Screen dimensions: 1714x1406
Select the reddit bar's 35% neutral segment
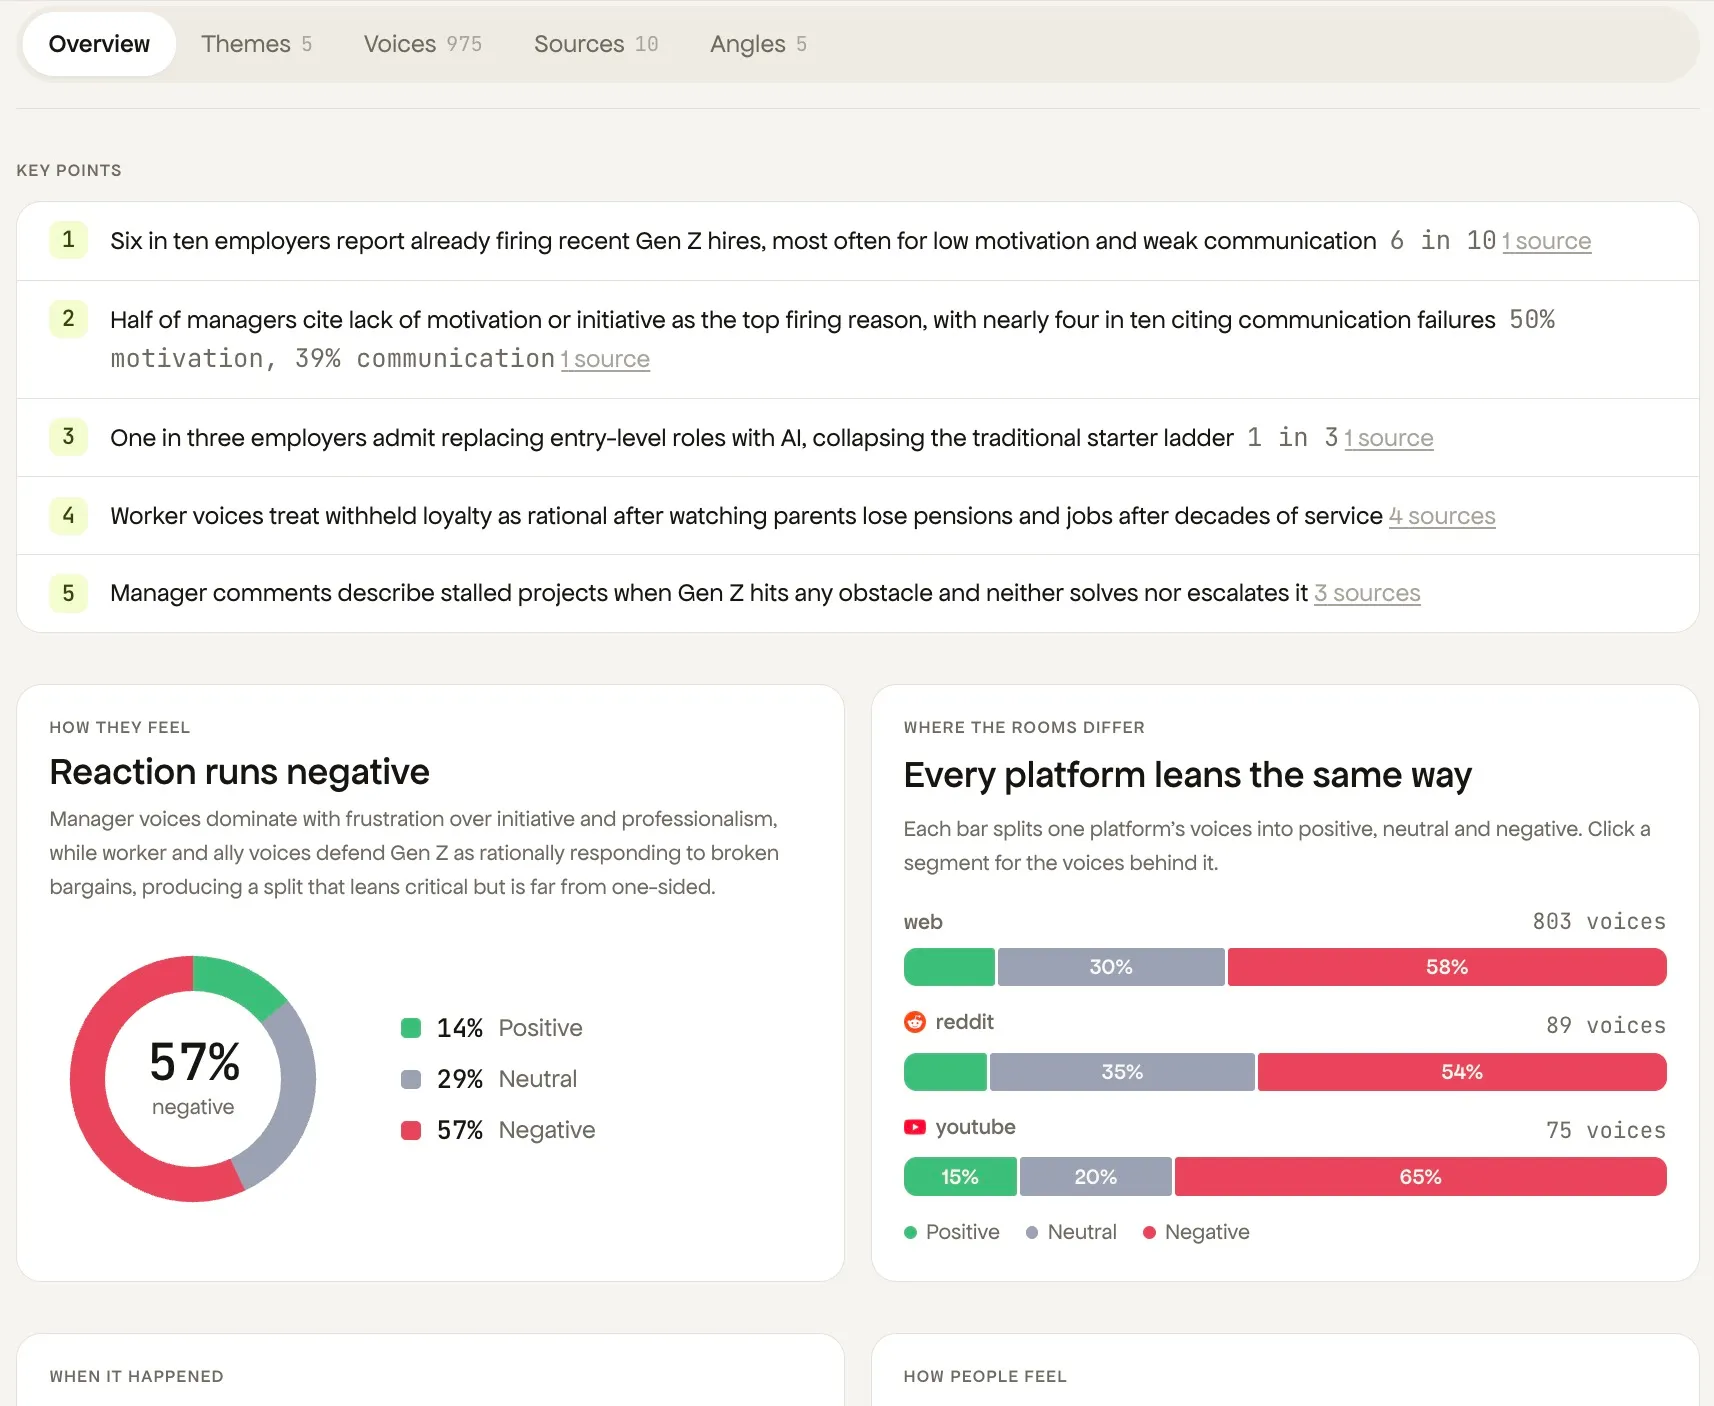[1122, 1072]
